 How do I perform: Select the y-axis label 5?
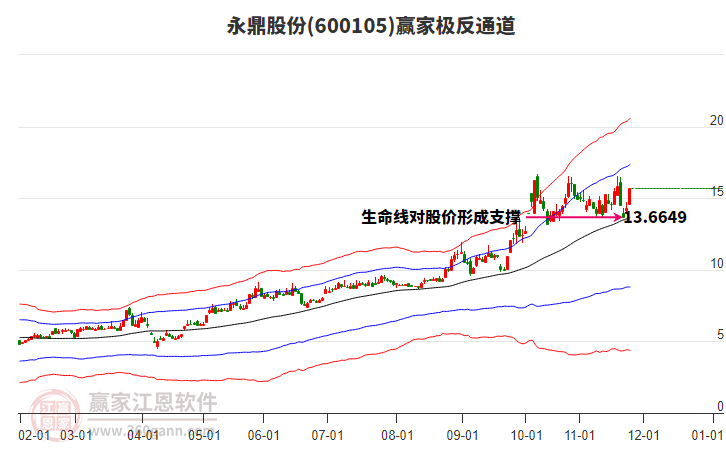click(x=720, y=335)
